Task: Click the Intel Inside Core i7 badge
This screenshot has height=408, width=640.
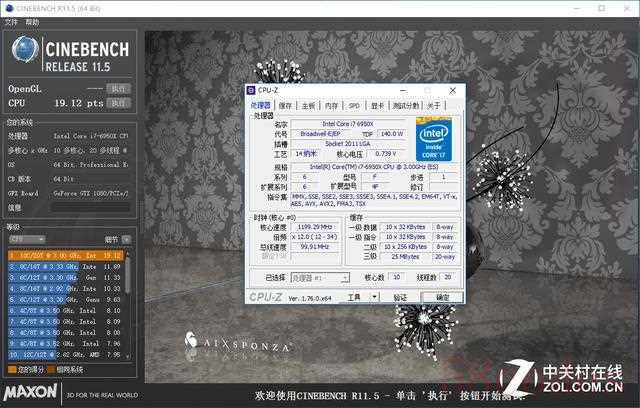Action: coord(433,139)
